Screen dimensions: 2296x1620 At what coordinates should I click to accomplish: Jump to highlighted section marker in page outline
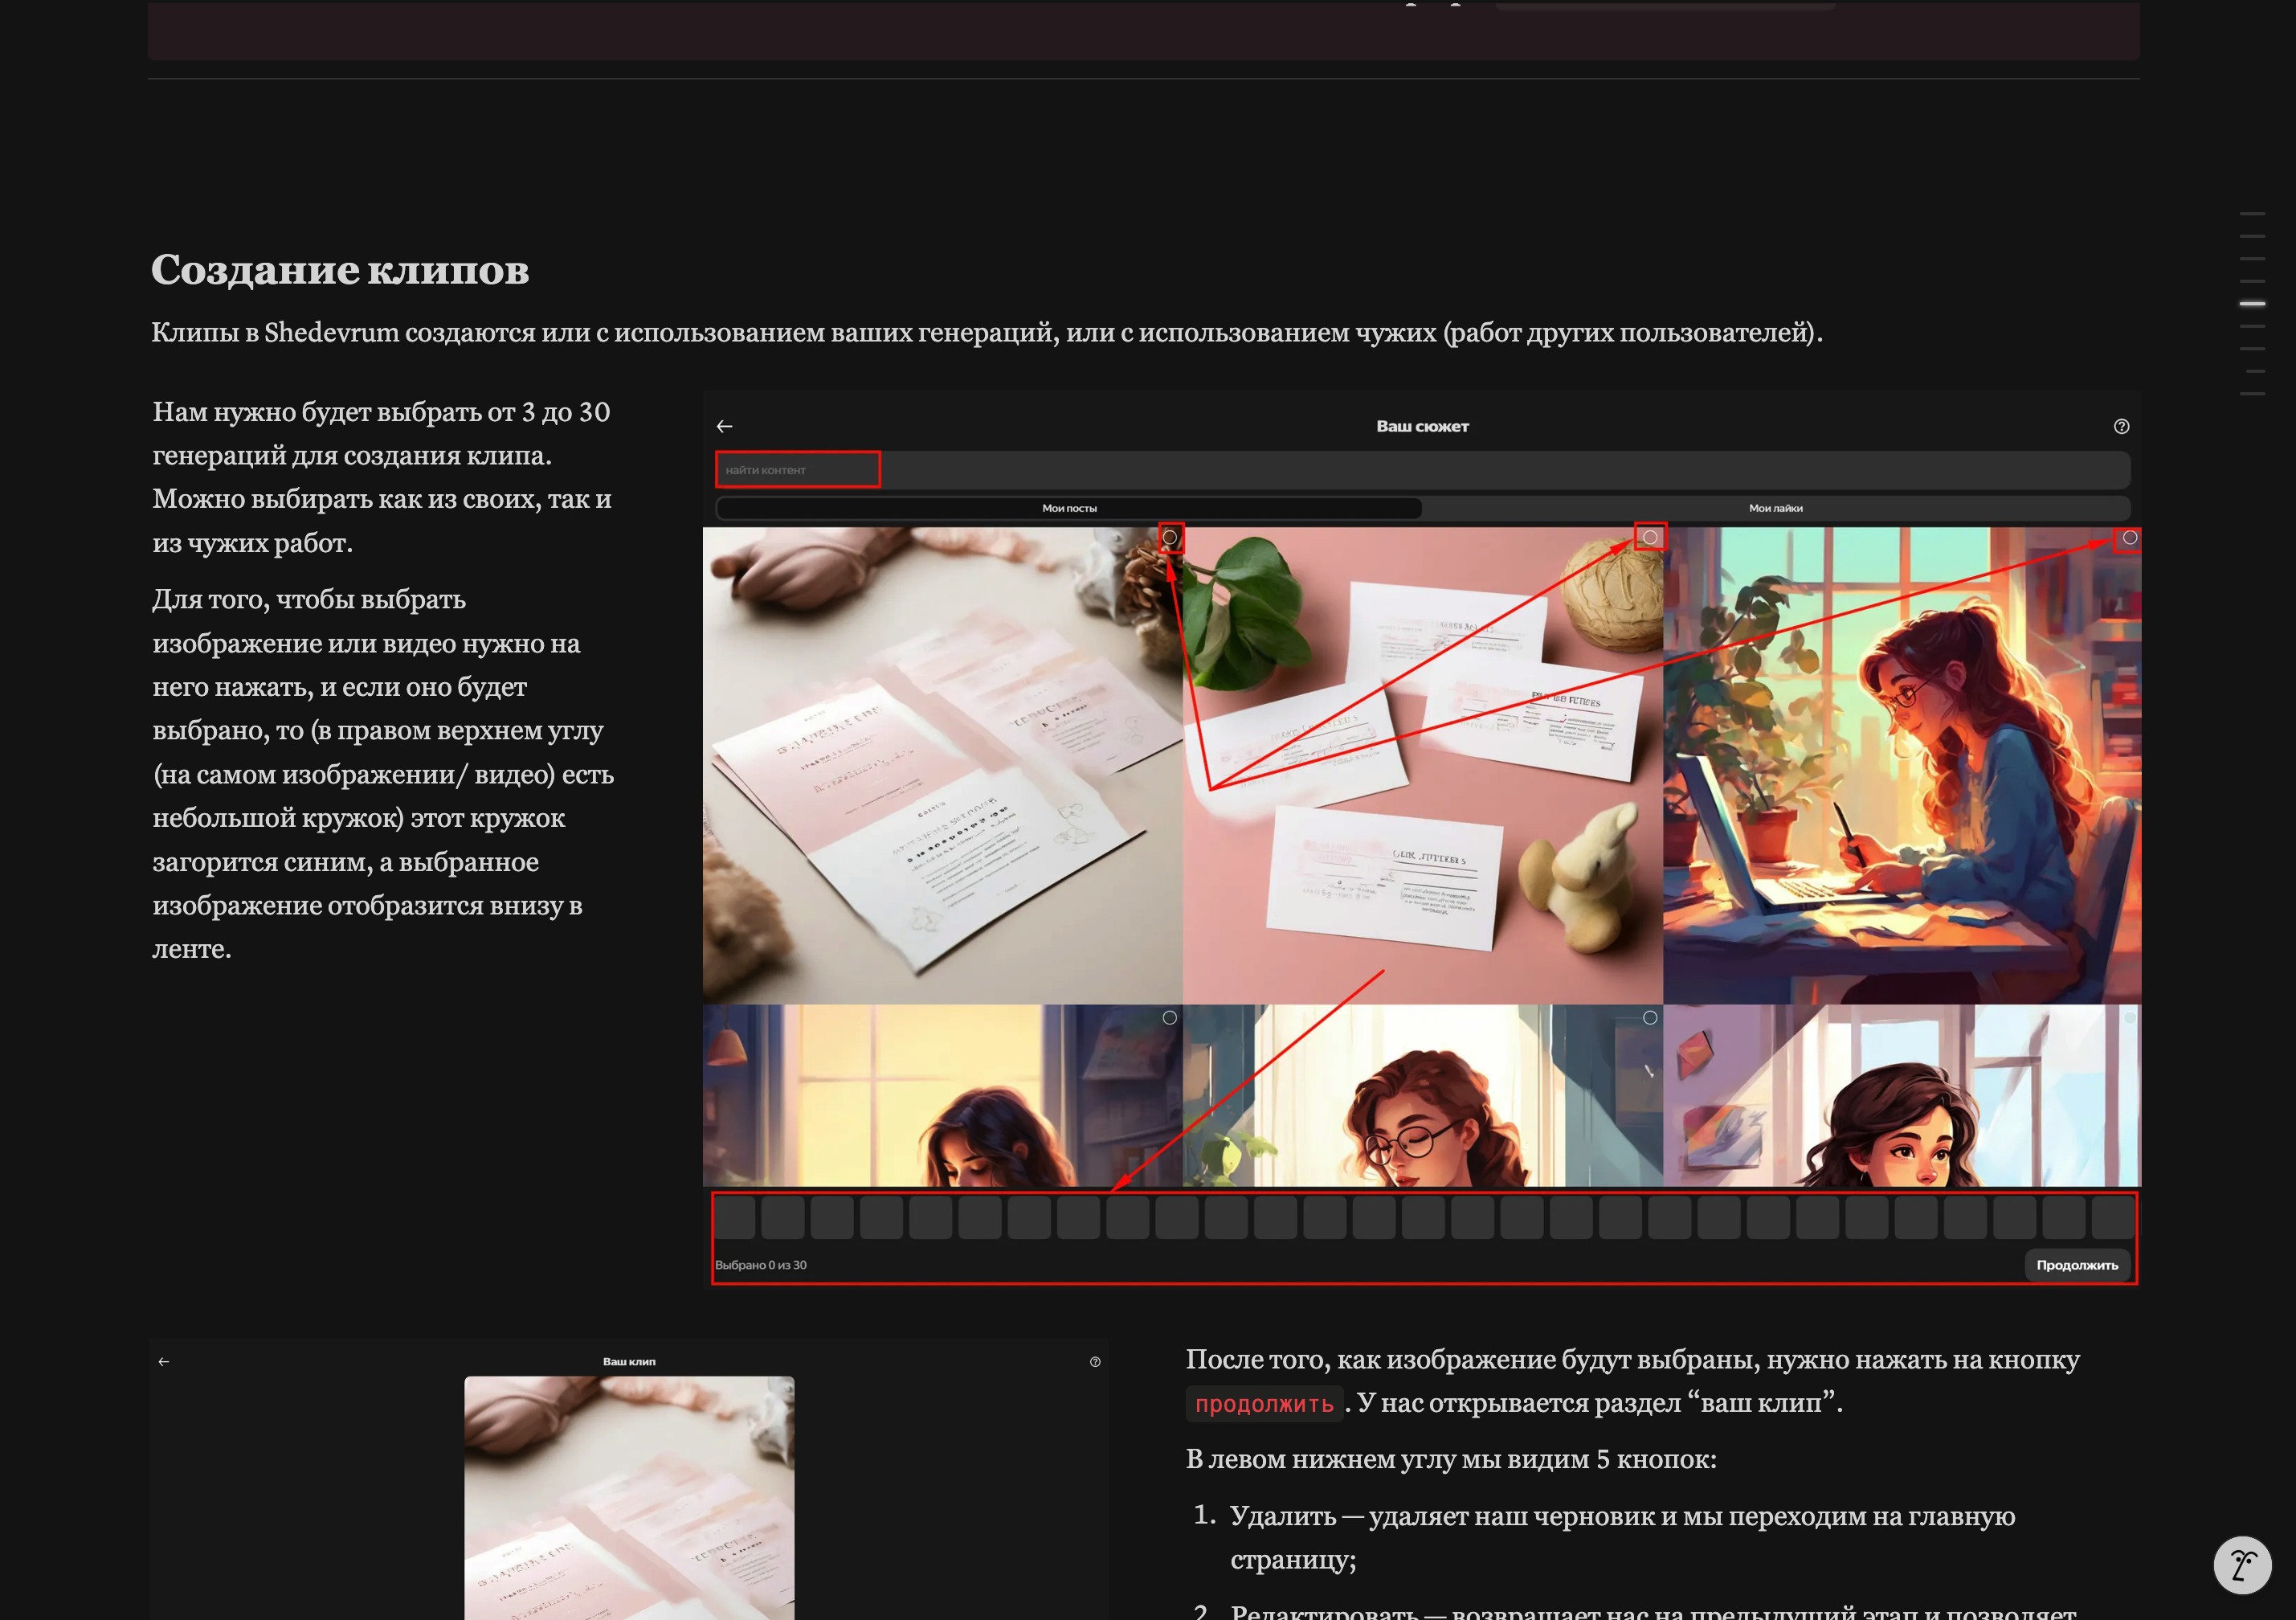(x=2252, y=303)
